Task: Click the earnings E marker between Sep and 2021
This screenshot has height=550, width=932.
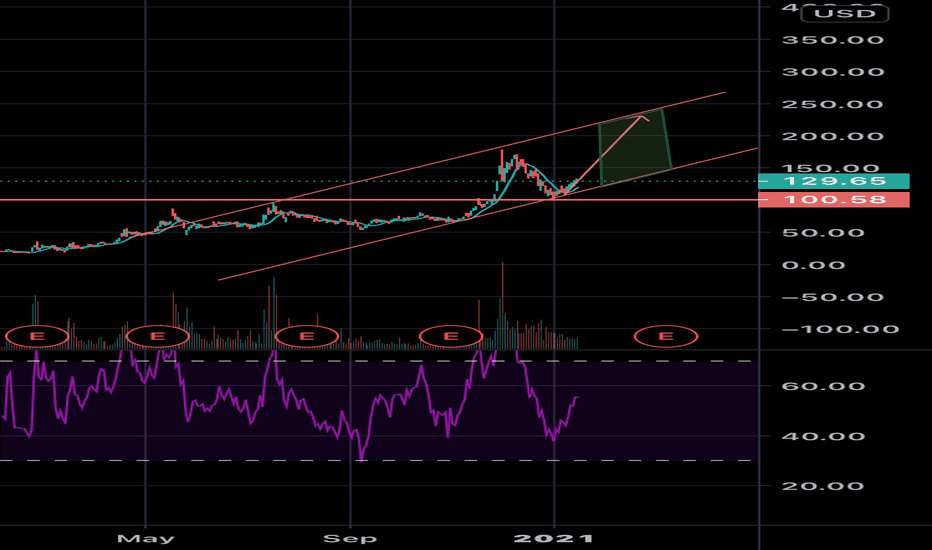Action: pyautogui.click(x=451, y=337)
